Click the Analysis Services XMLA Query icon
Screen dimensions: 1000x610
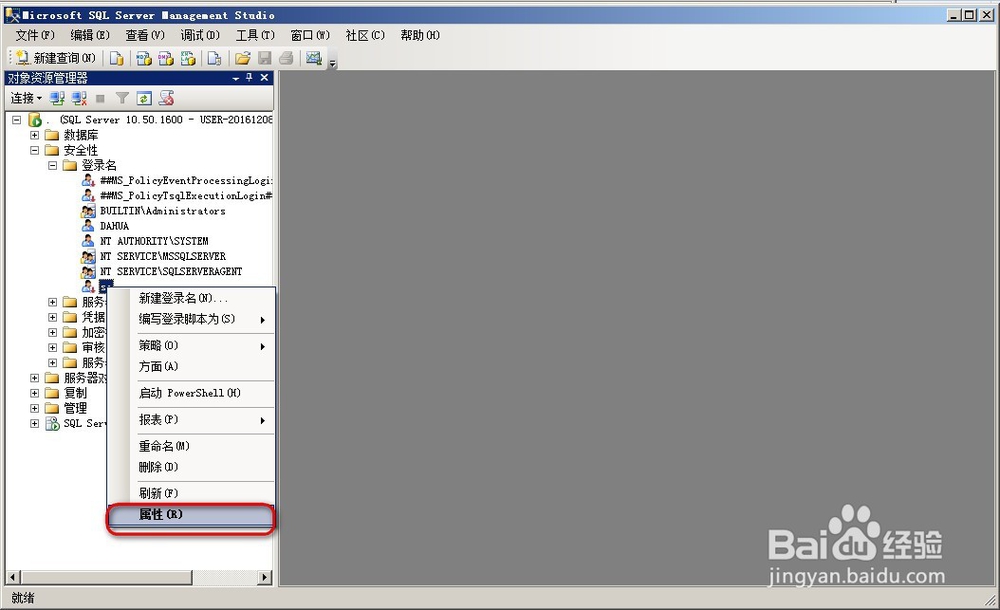coord(188,59)
